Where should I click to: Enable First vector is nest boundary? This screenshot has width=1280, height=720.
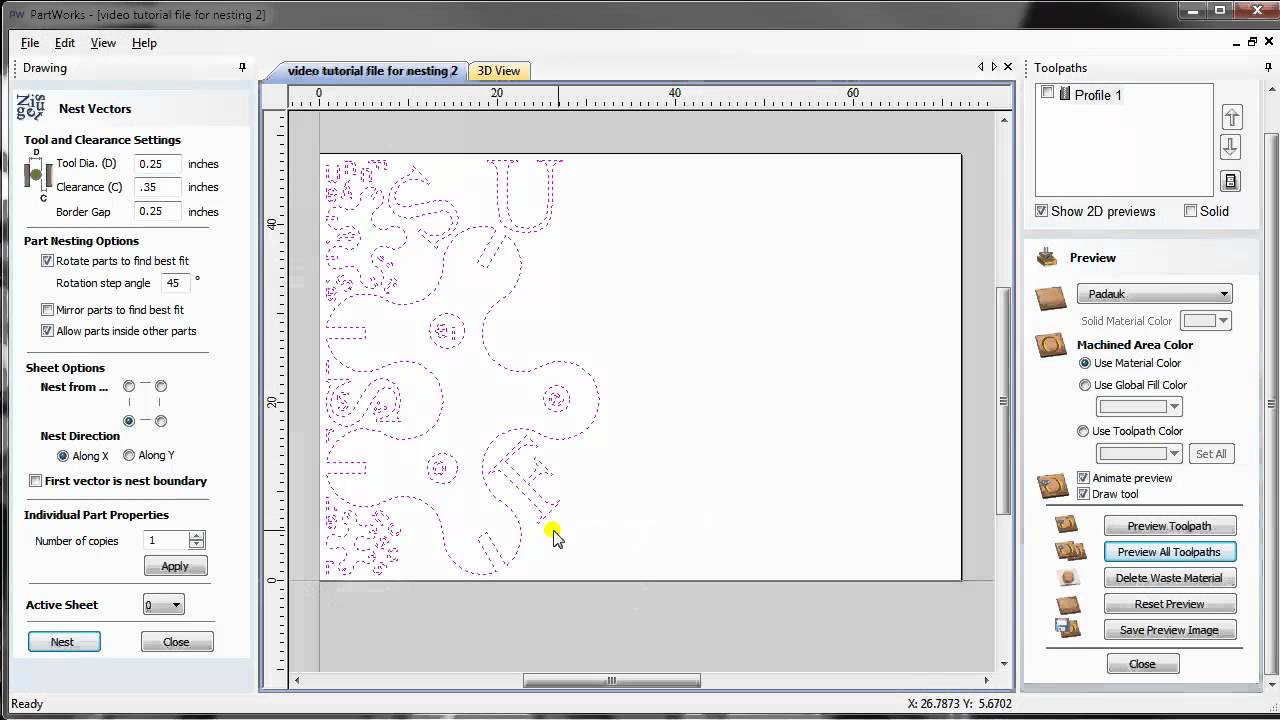coord(35,481)
